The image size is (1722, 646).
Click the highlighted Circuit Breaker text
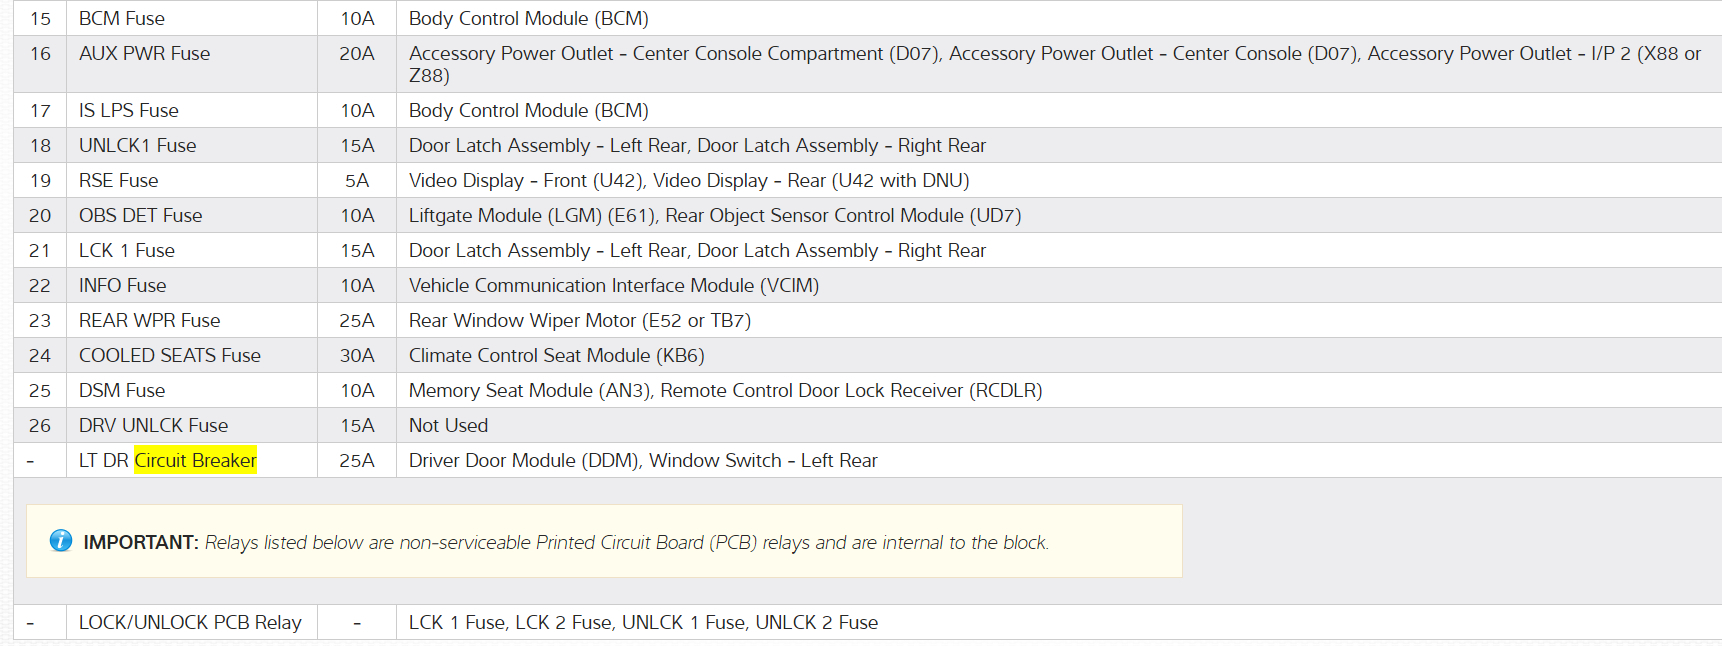[195, 460]
